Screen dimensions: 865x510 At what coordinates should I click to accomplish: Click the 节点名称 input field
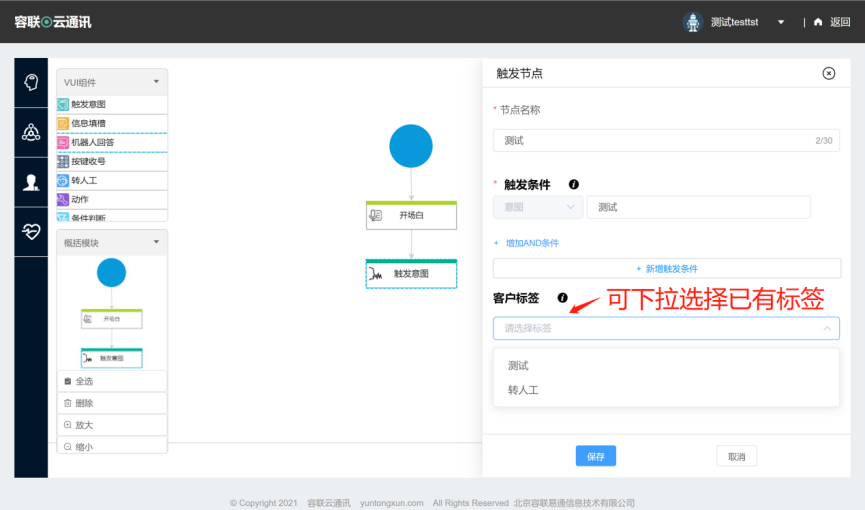(x=666, y=141)
